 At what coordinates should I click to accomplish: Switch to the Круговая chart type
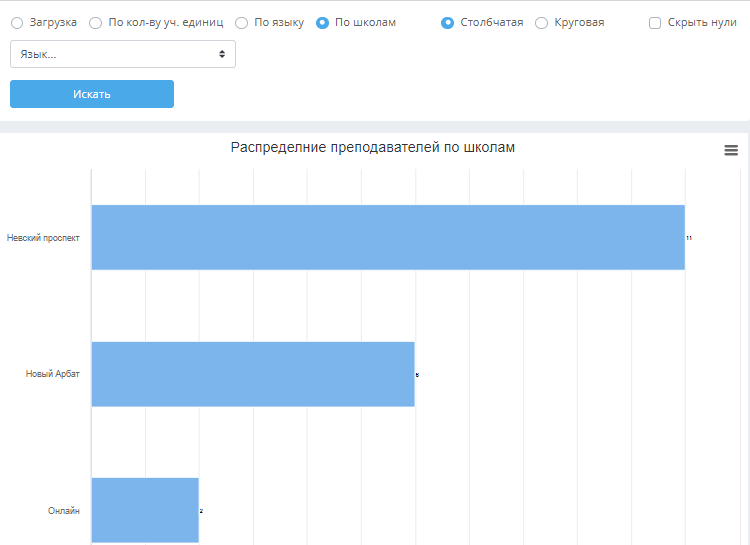(541, 23)
